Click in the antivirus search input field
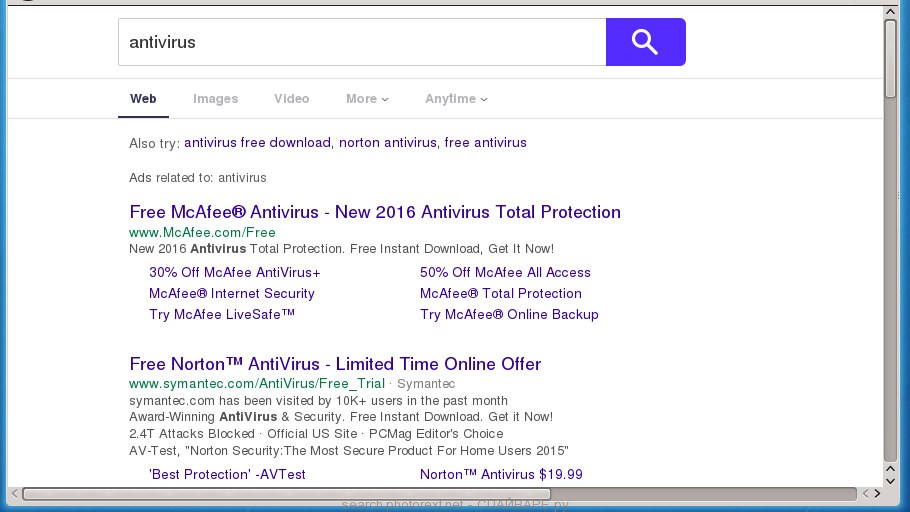This screenshot has width=910, height=512. point(361,42)
